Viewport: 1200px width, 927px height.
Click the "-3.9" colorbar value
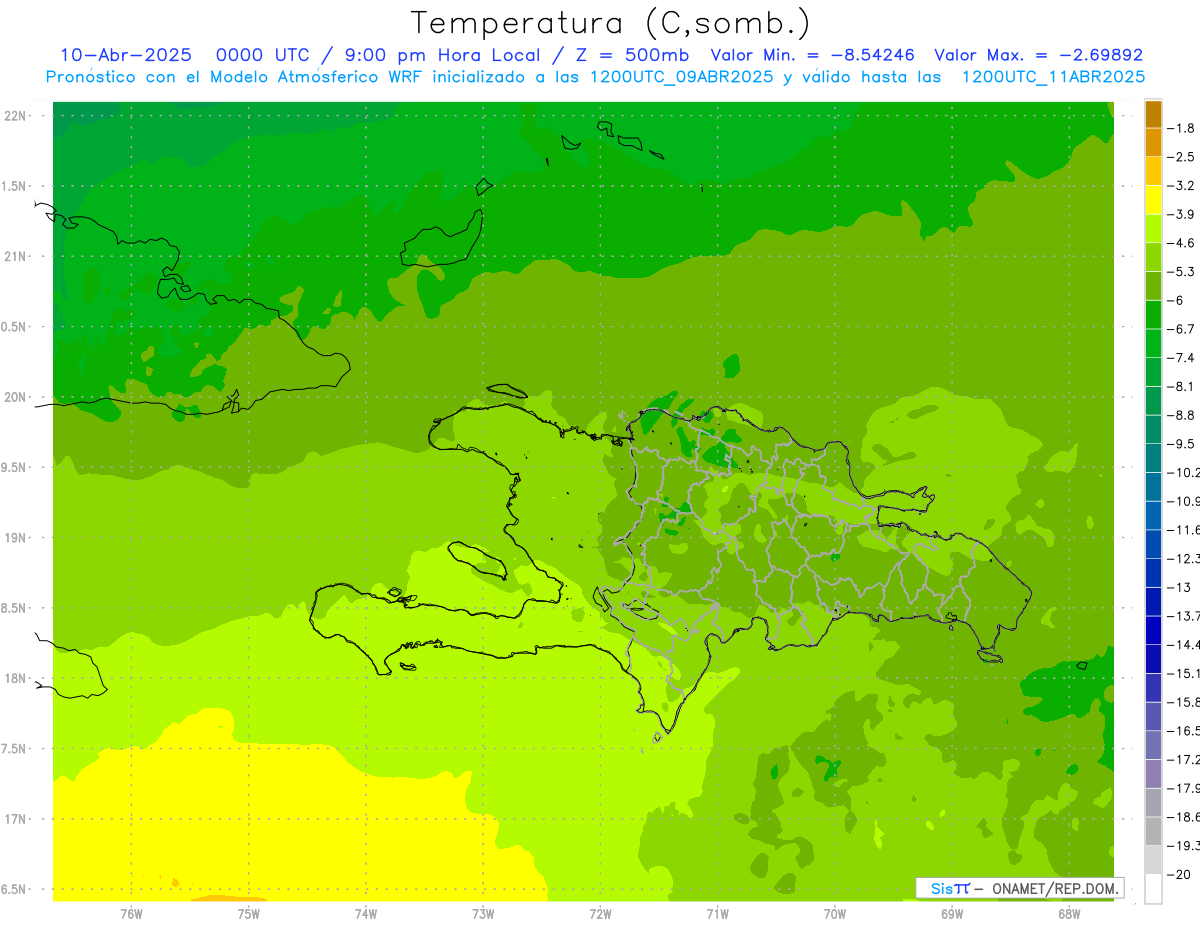click(1182, 214)
